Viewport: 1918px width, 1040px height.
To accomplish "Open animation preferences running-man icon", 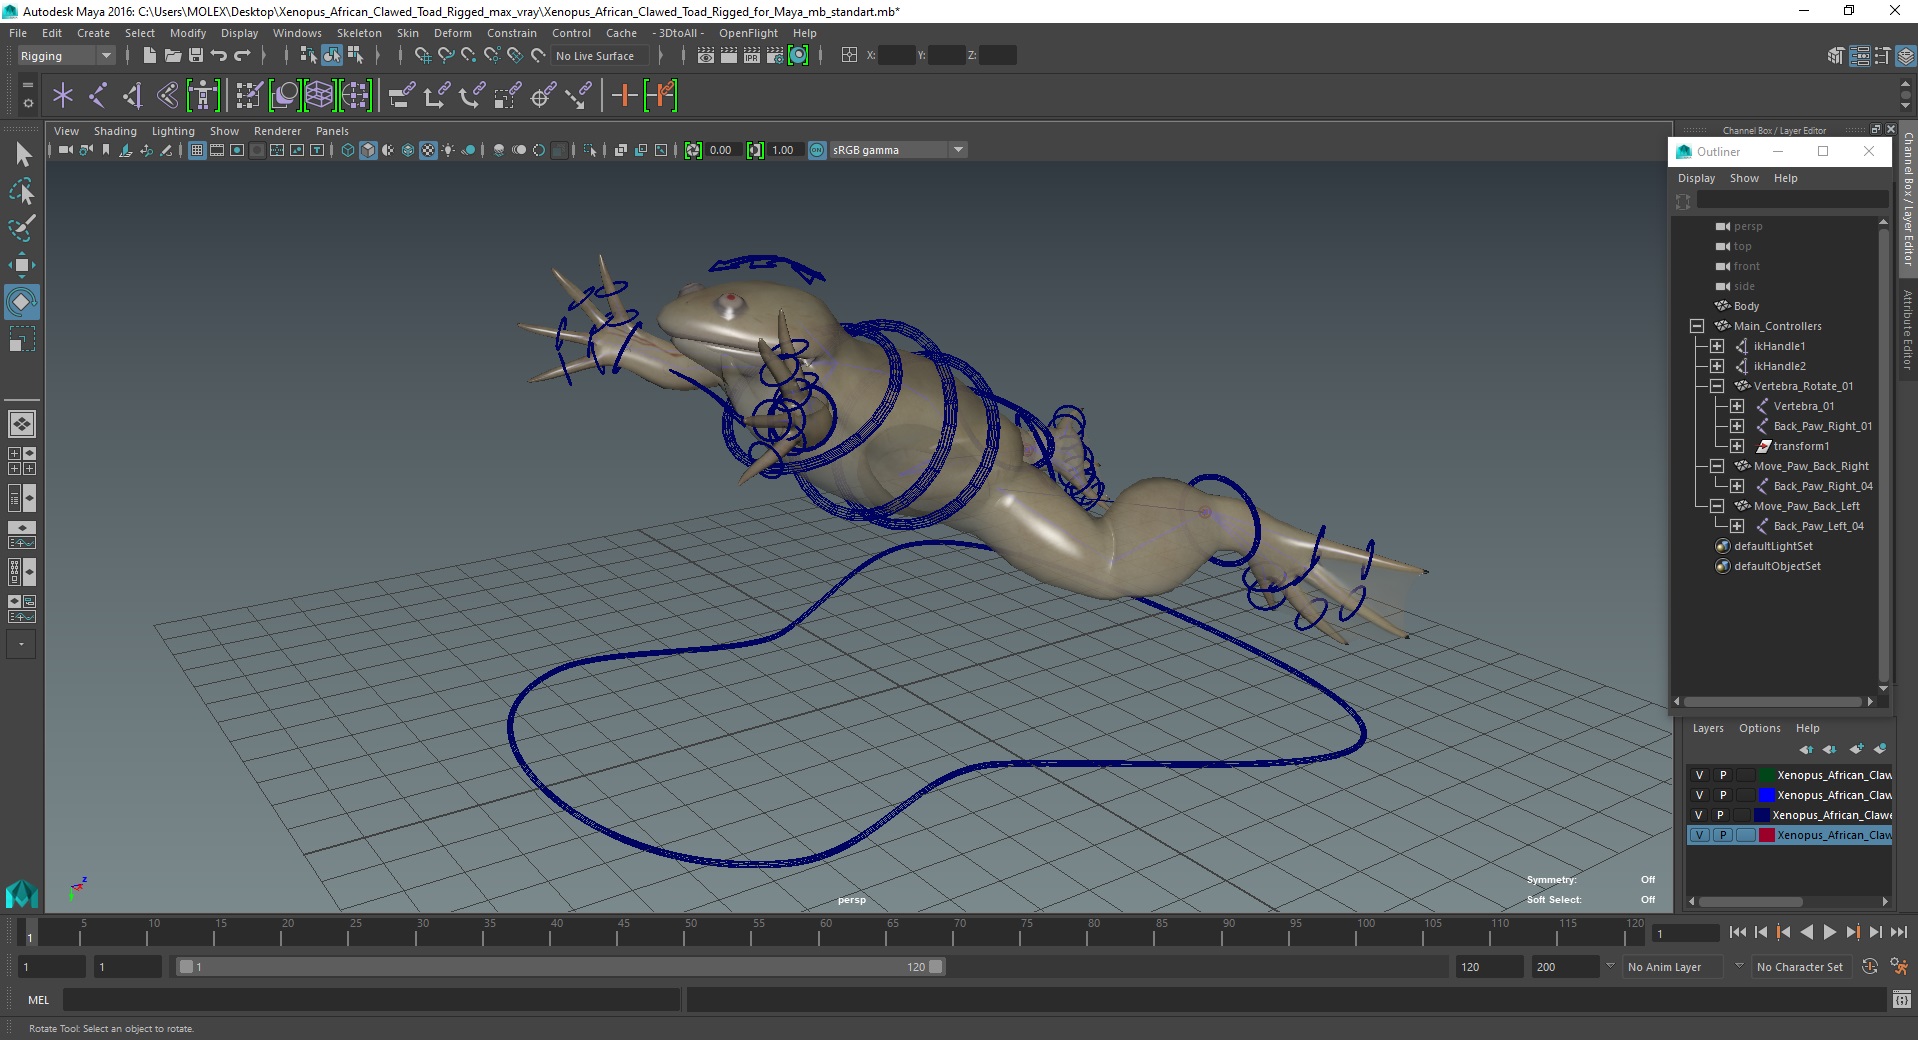I will pos(1898,967).
